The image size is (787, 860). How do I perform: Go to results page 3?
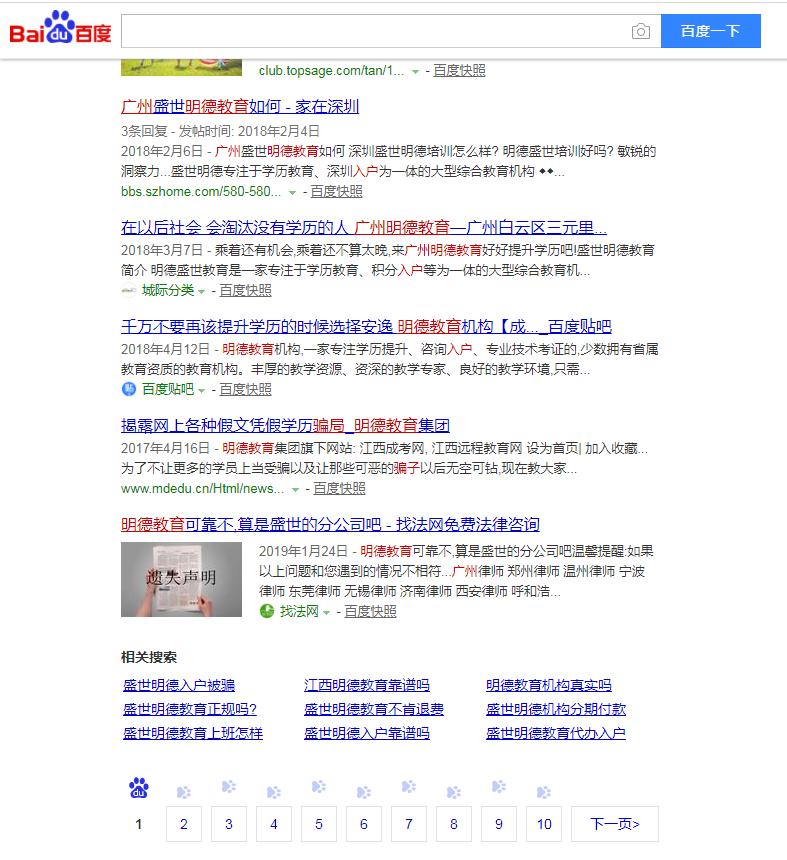click(x=229, y=824)
